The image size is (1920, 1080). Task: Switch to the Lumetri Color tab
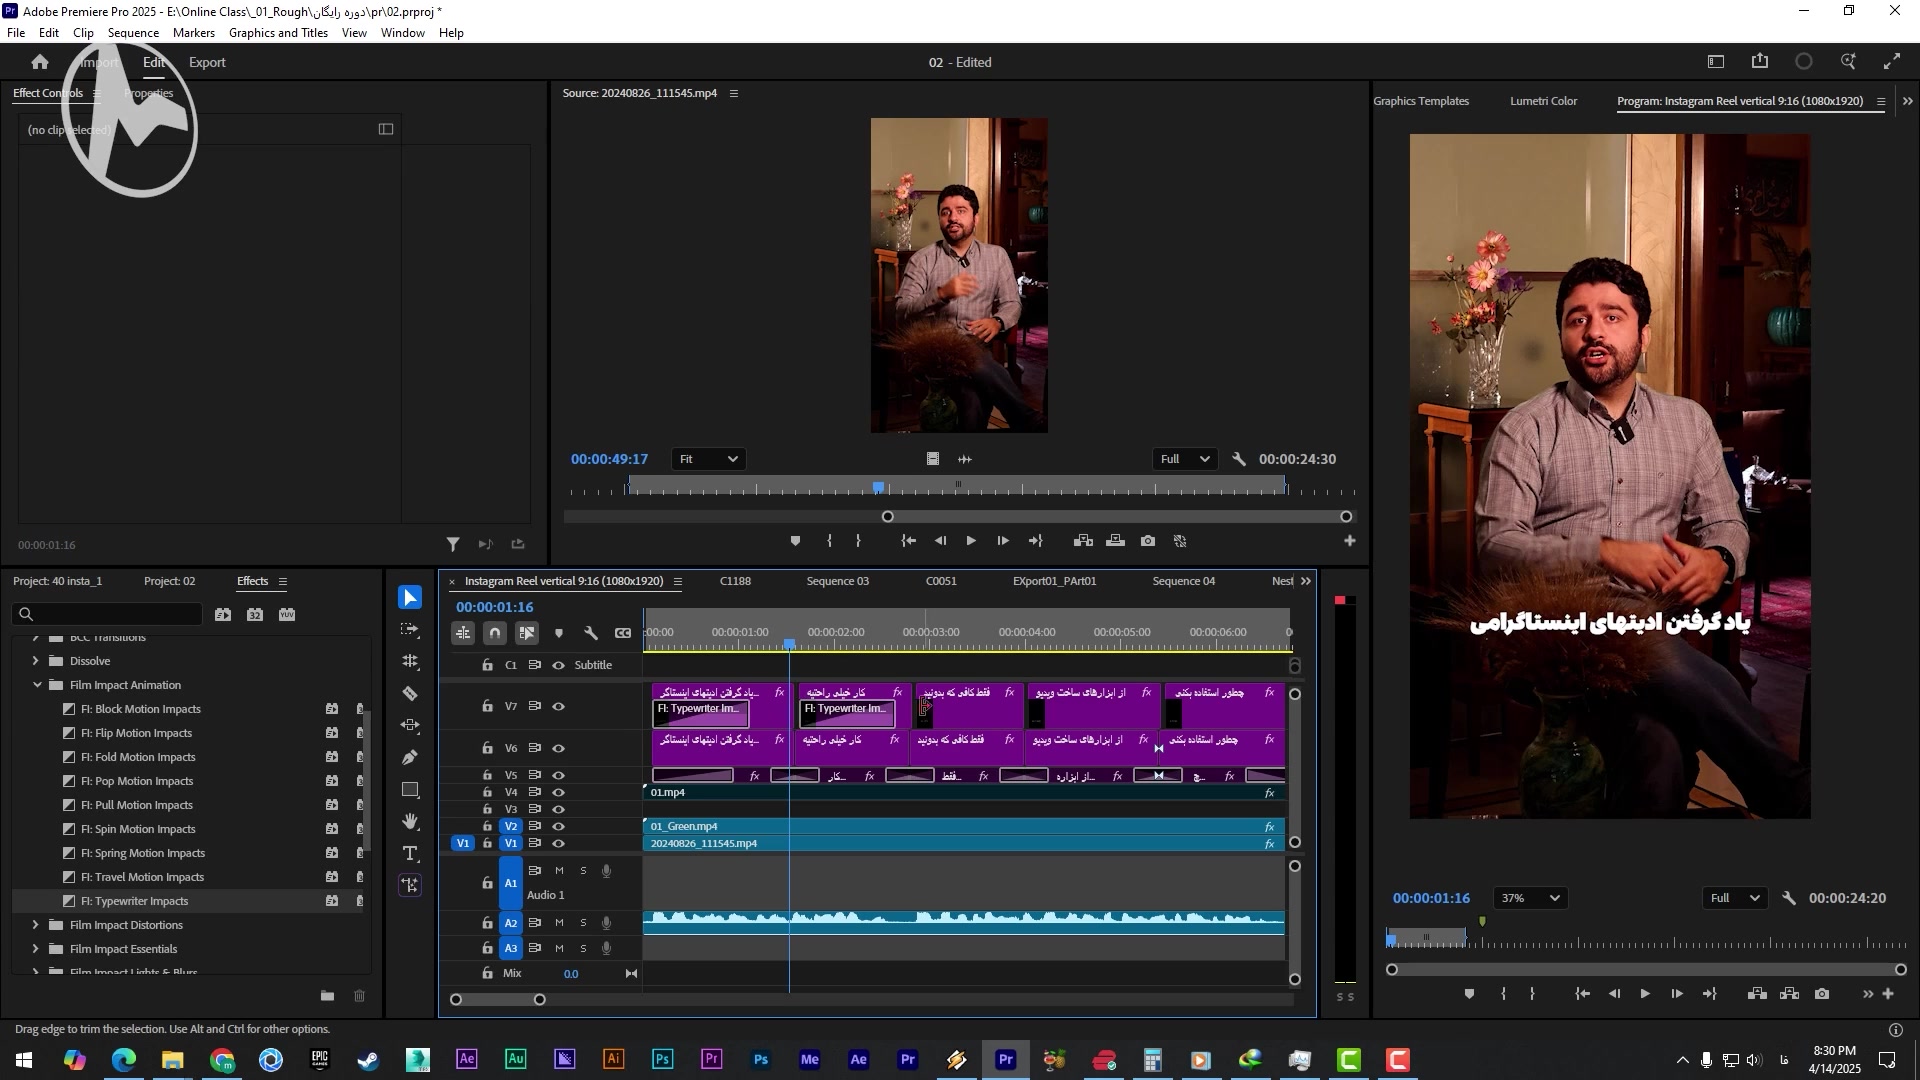point(1543,101)
